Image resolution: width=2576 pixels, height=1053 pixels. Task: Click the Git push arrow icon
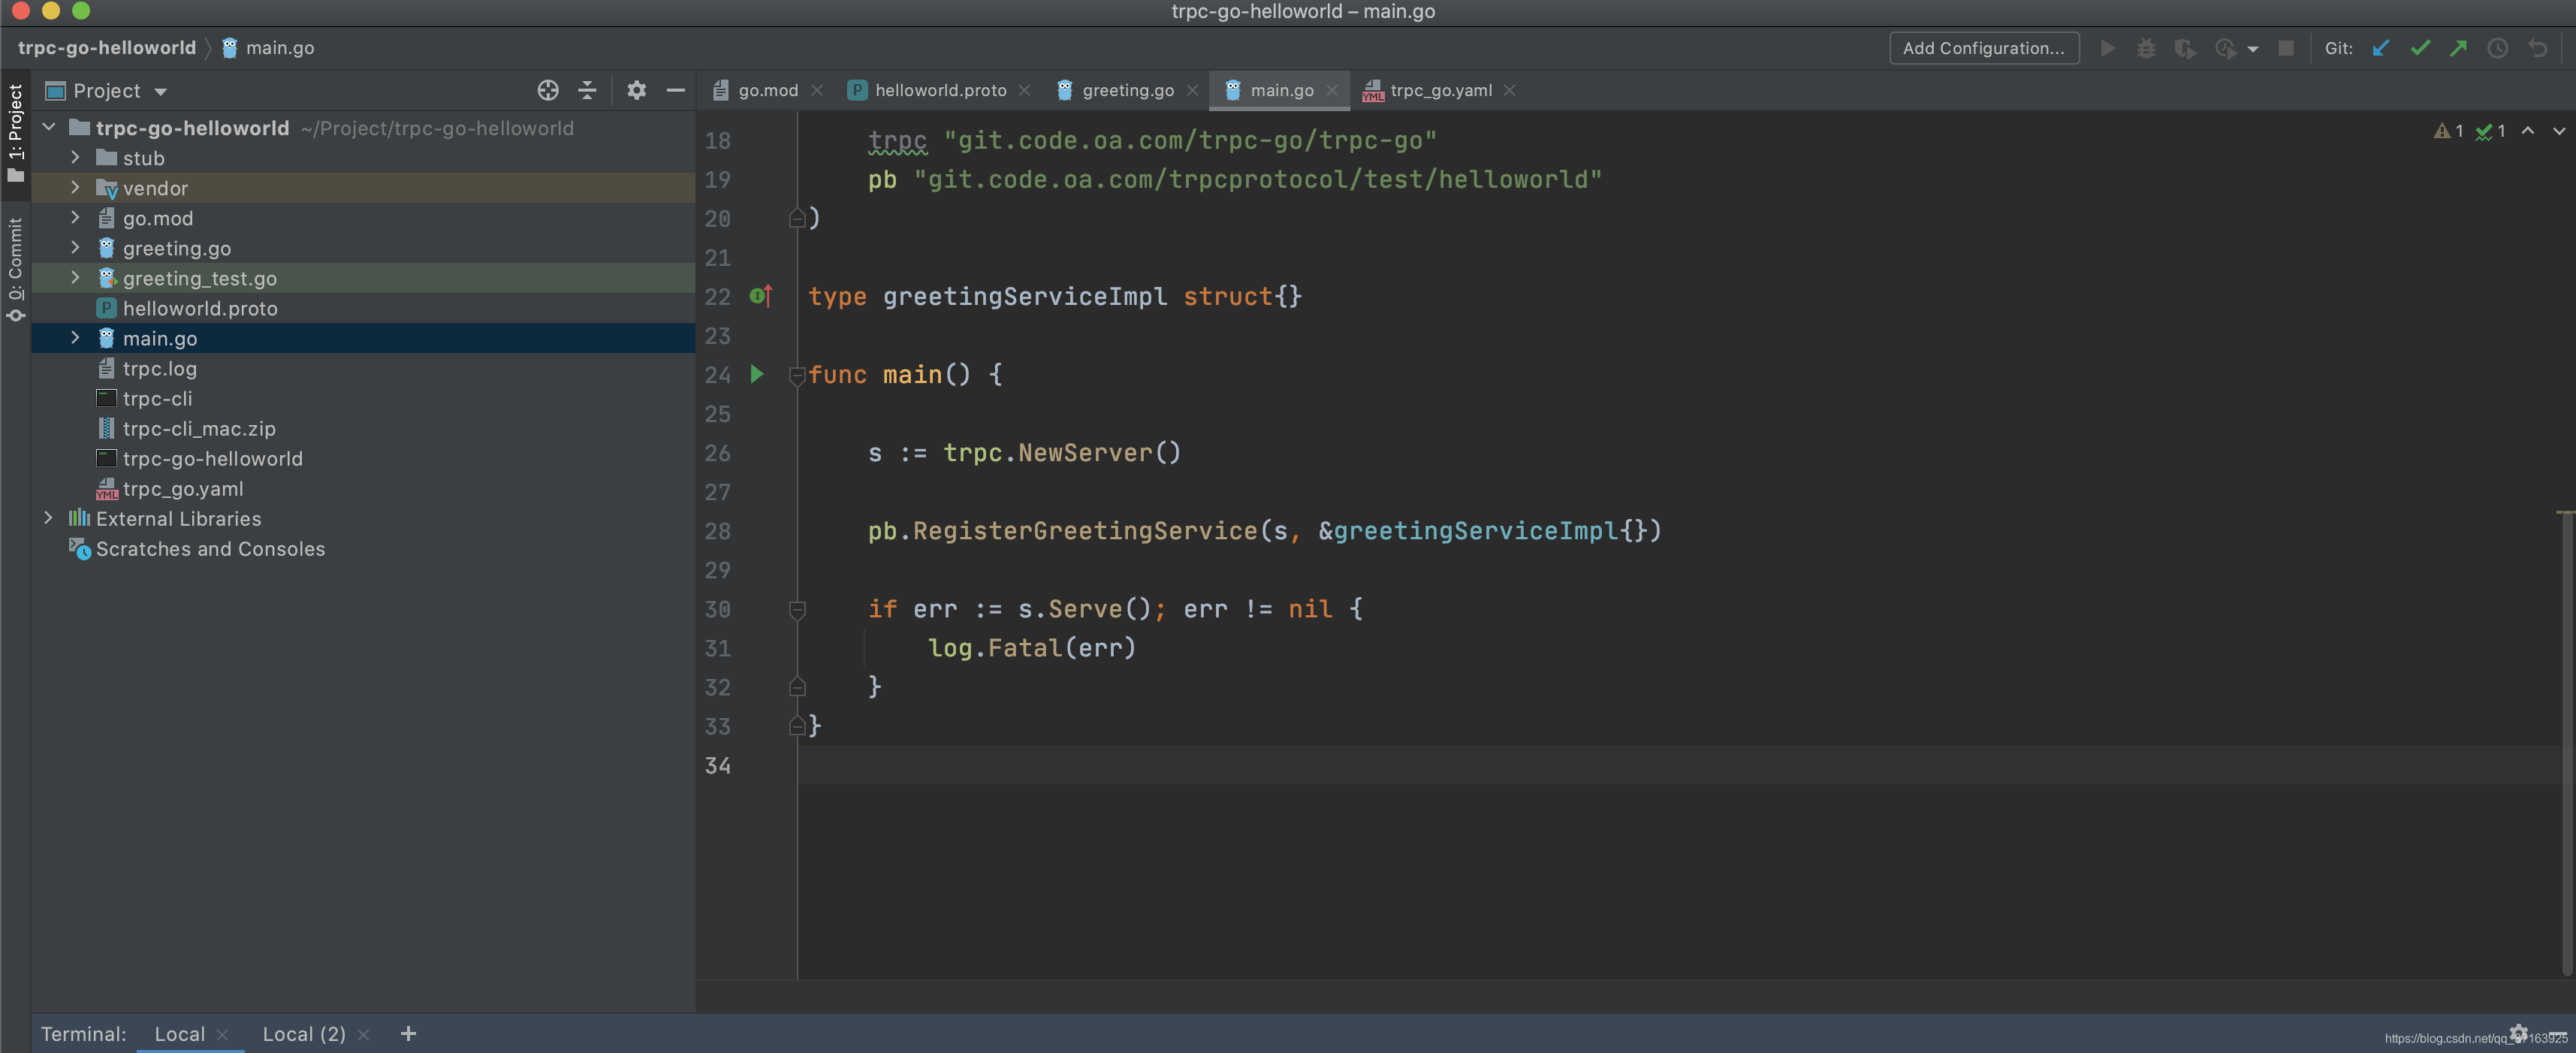point(2458,48)
